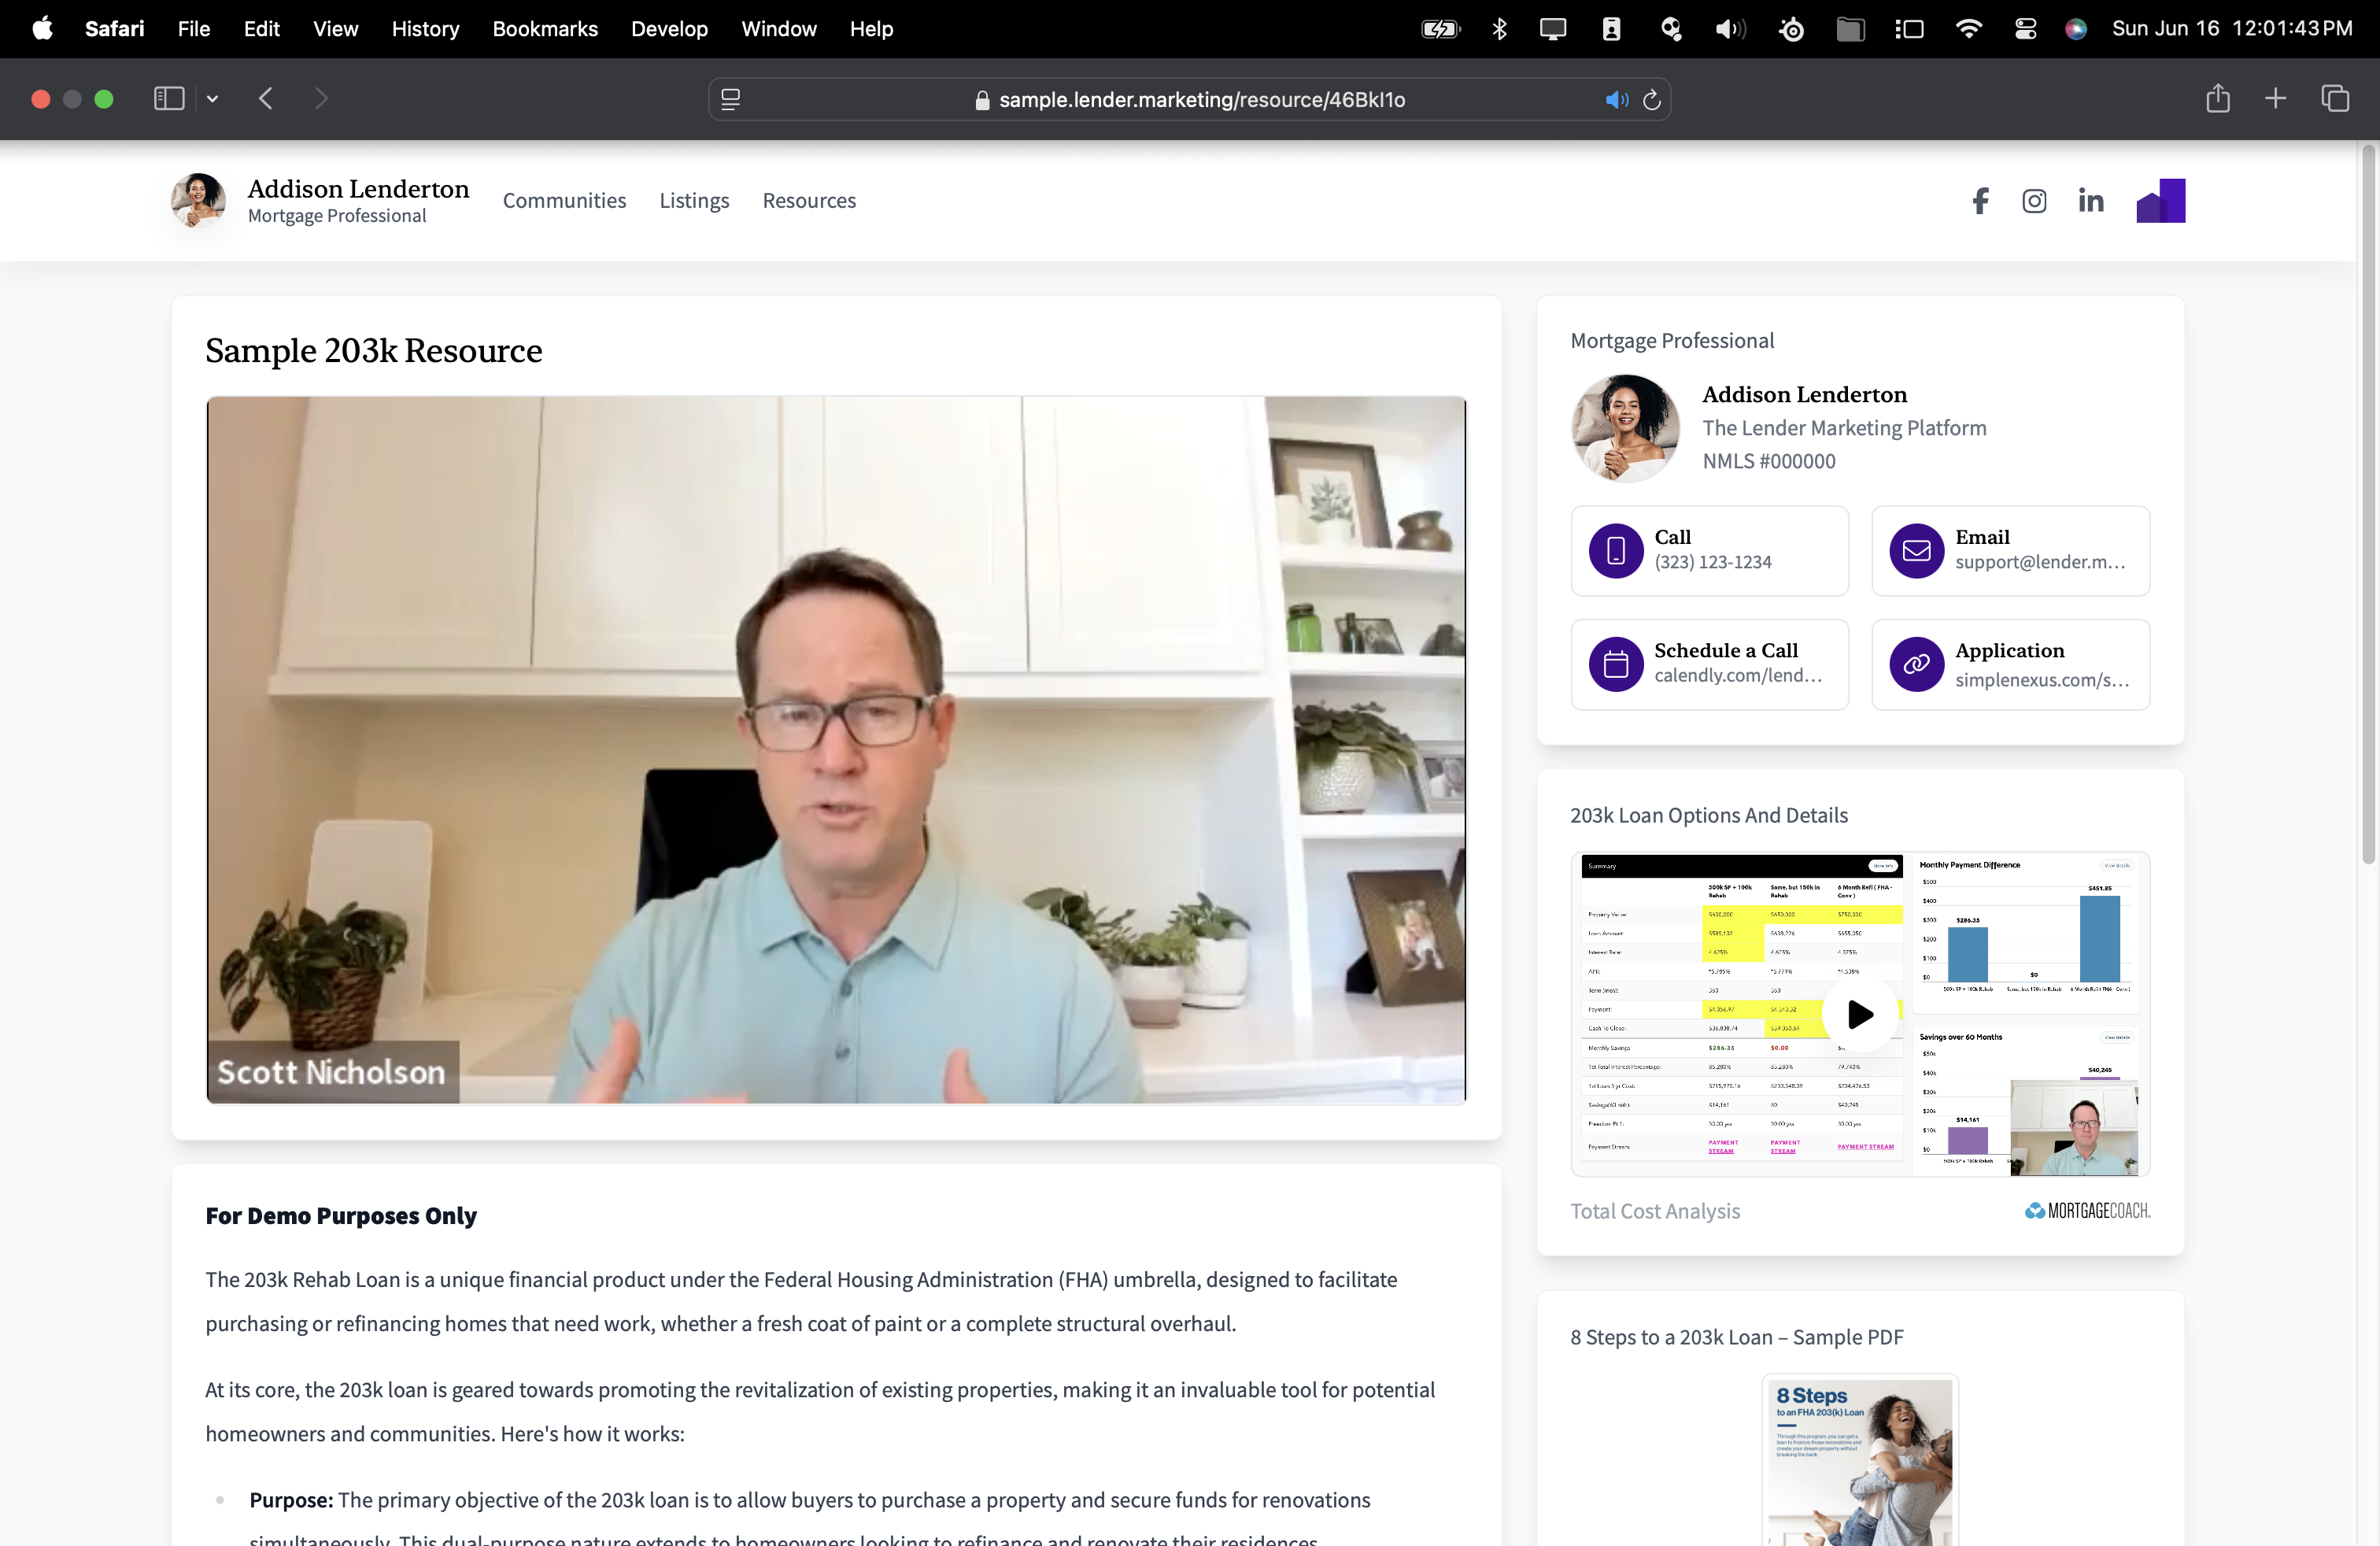The width and height of the screenshot is (2380, 1546).
Task: Click the Email envelope icon
Action: tap(1916, 550)
